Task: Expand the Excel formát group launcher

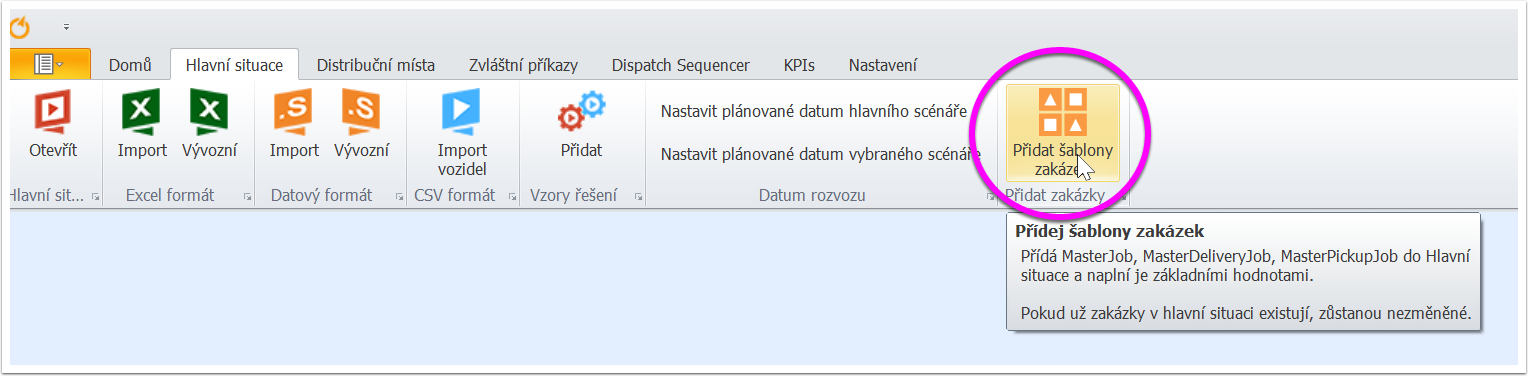Action: click(247, 197)
